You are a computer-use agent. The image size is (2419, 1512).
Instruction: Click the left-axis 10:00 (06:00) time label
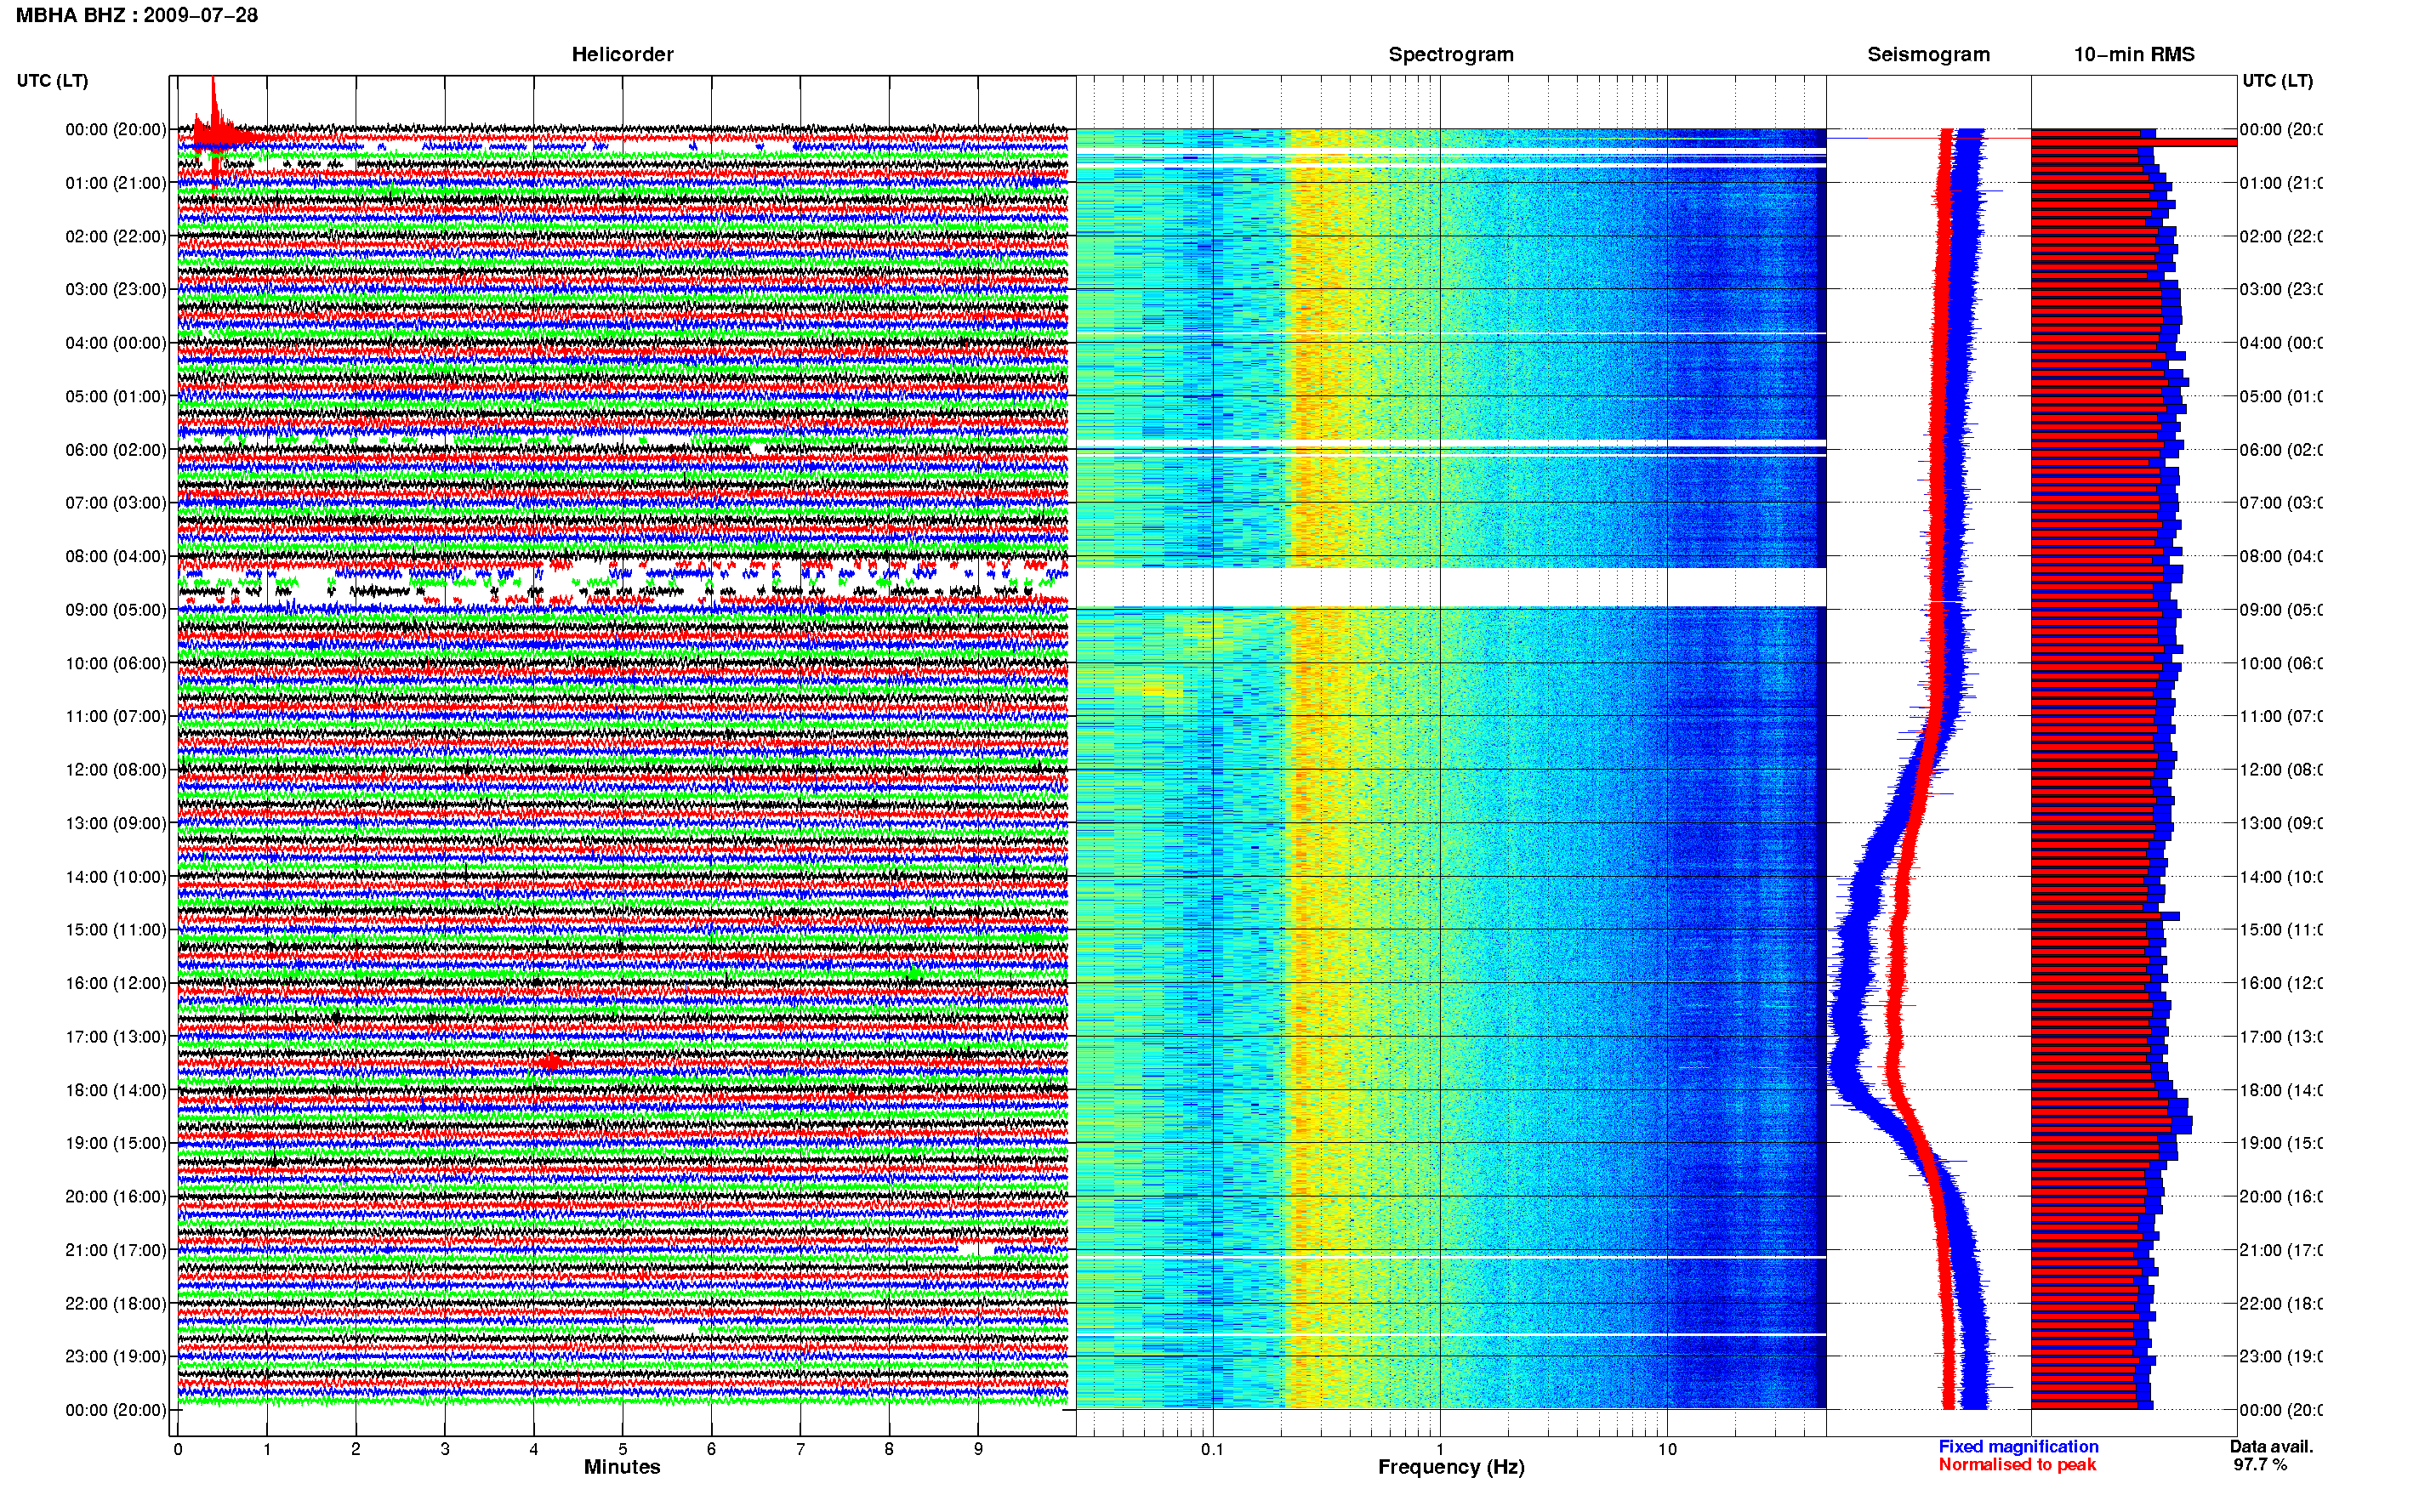[116, 663]
